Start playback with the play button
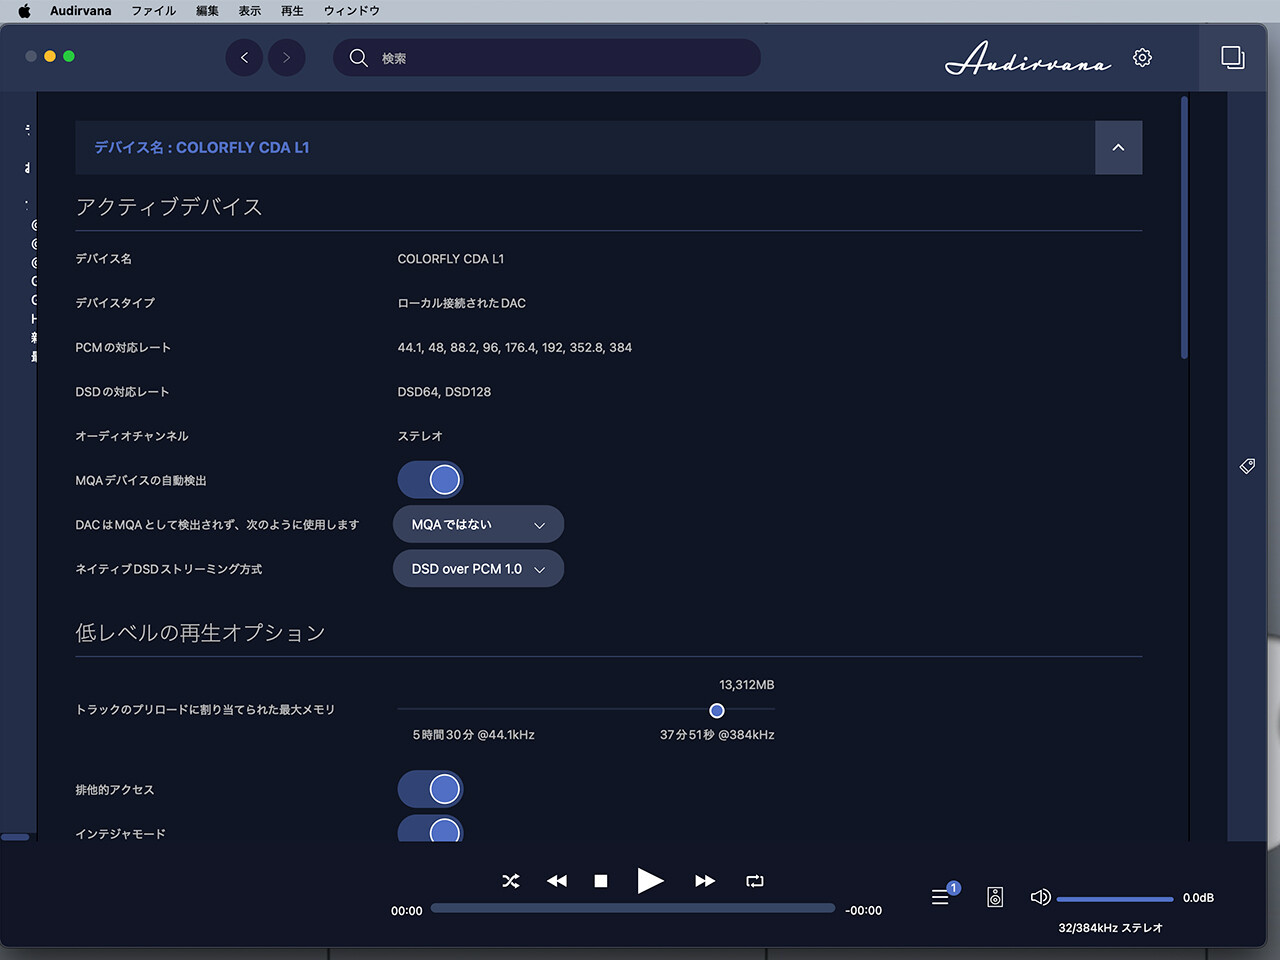Viewport: 1280px width, 960px height. pos(650,880)
